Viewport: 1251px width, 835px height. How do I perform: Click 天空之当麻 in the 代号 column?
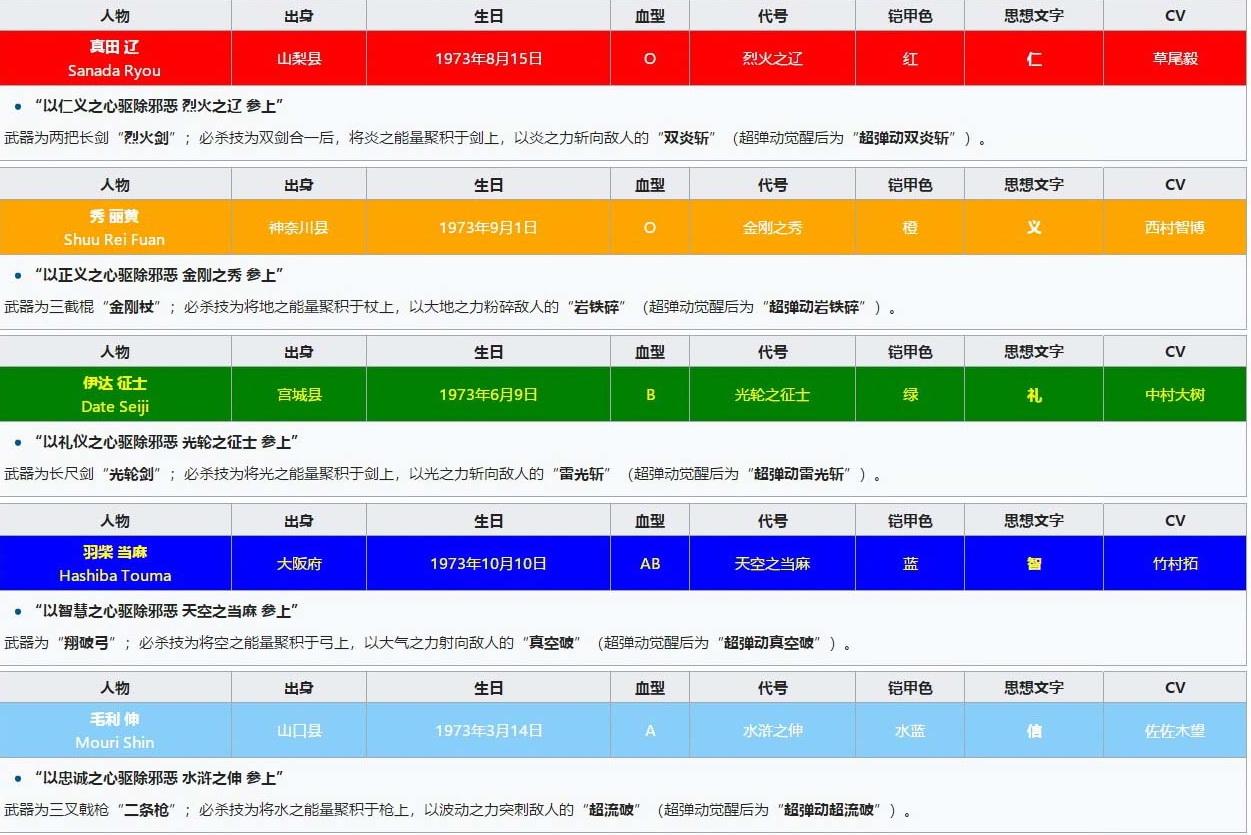tap(772, 563)
